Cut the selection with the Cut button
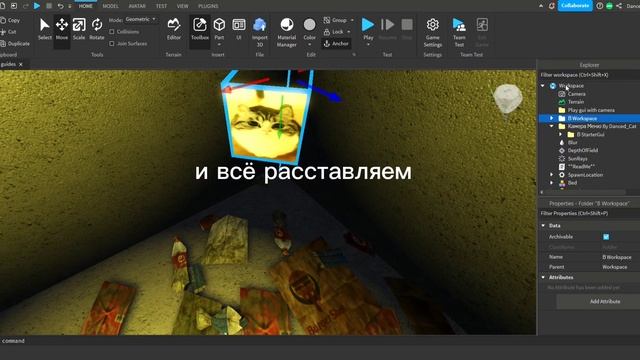The image size is (640, 360). 9,31
